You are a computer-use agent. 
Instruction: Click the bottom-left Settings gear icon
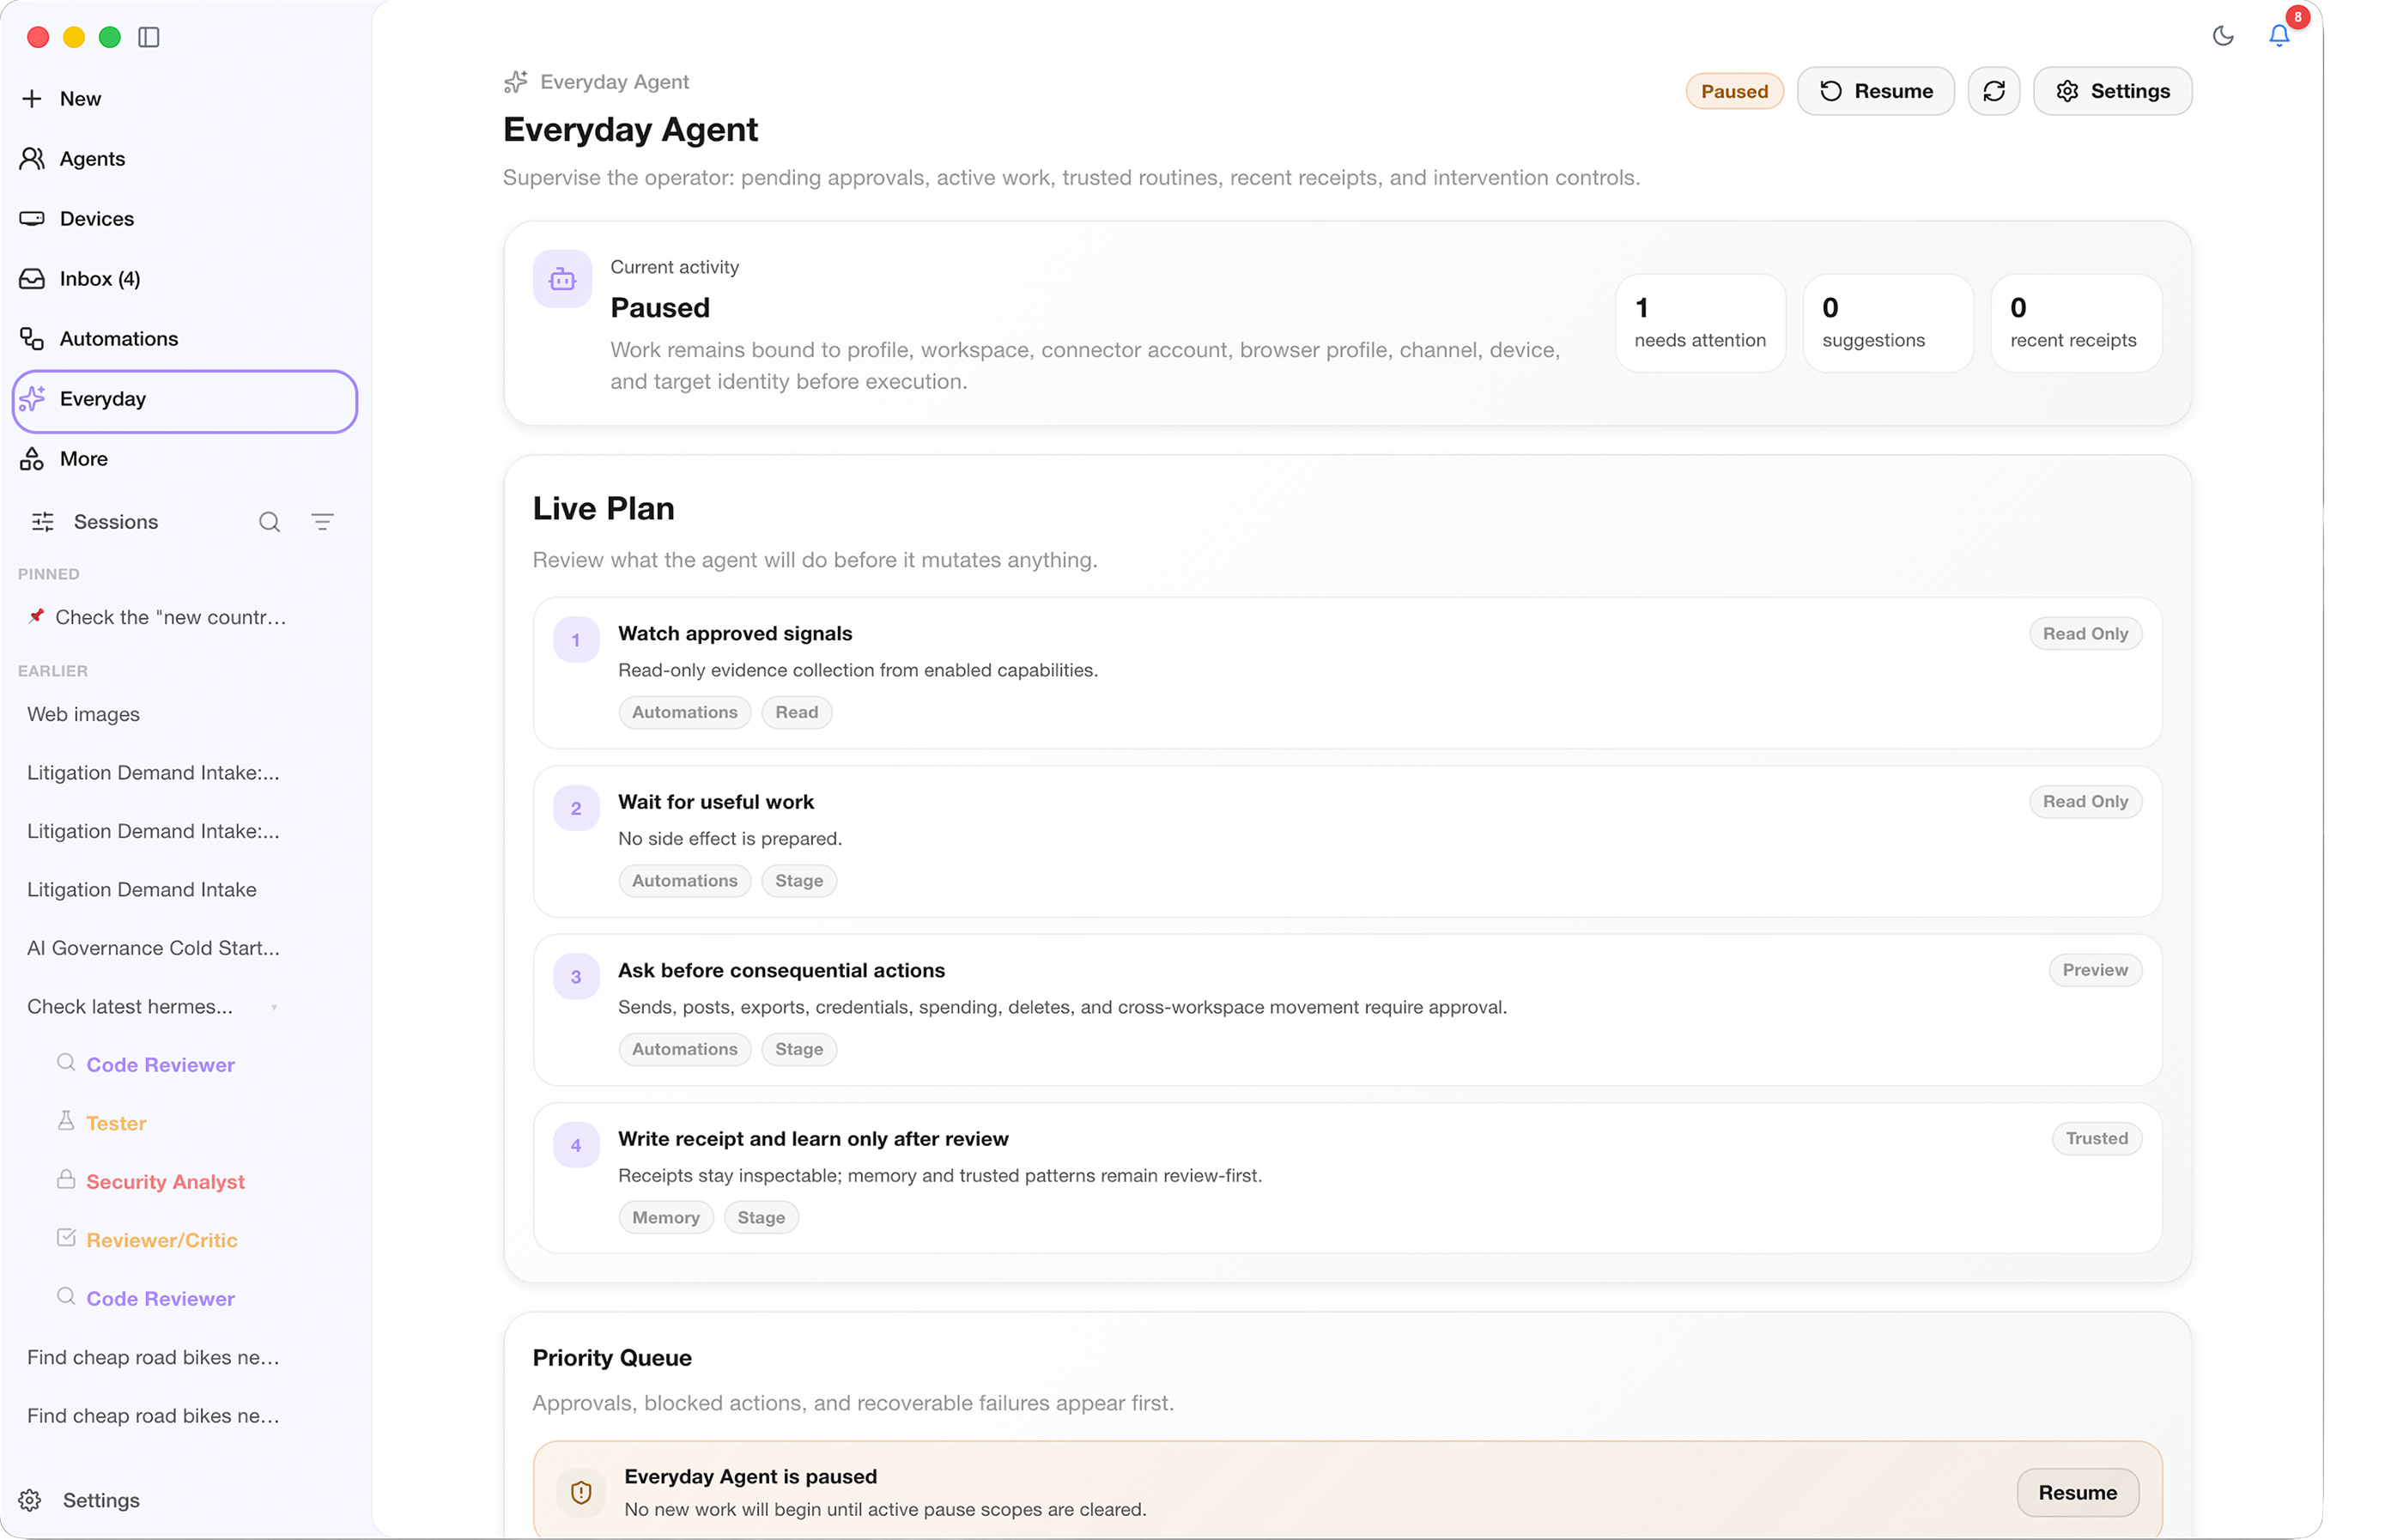click(30, 1499)
